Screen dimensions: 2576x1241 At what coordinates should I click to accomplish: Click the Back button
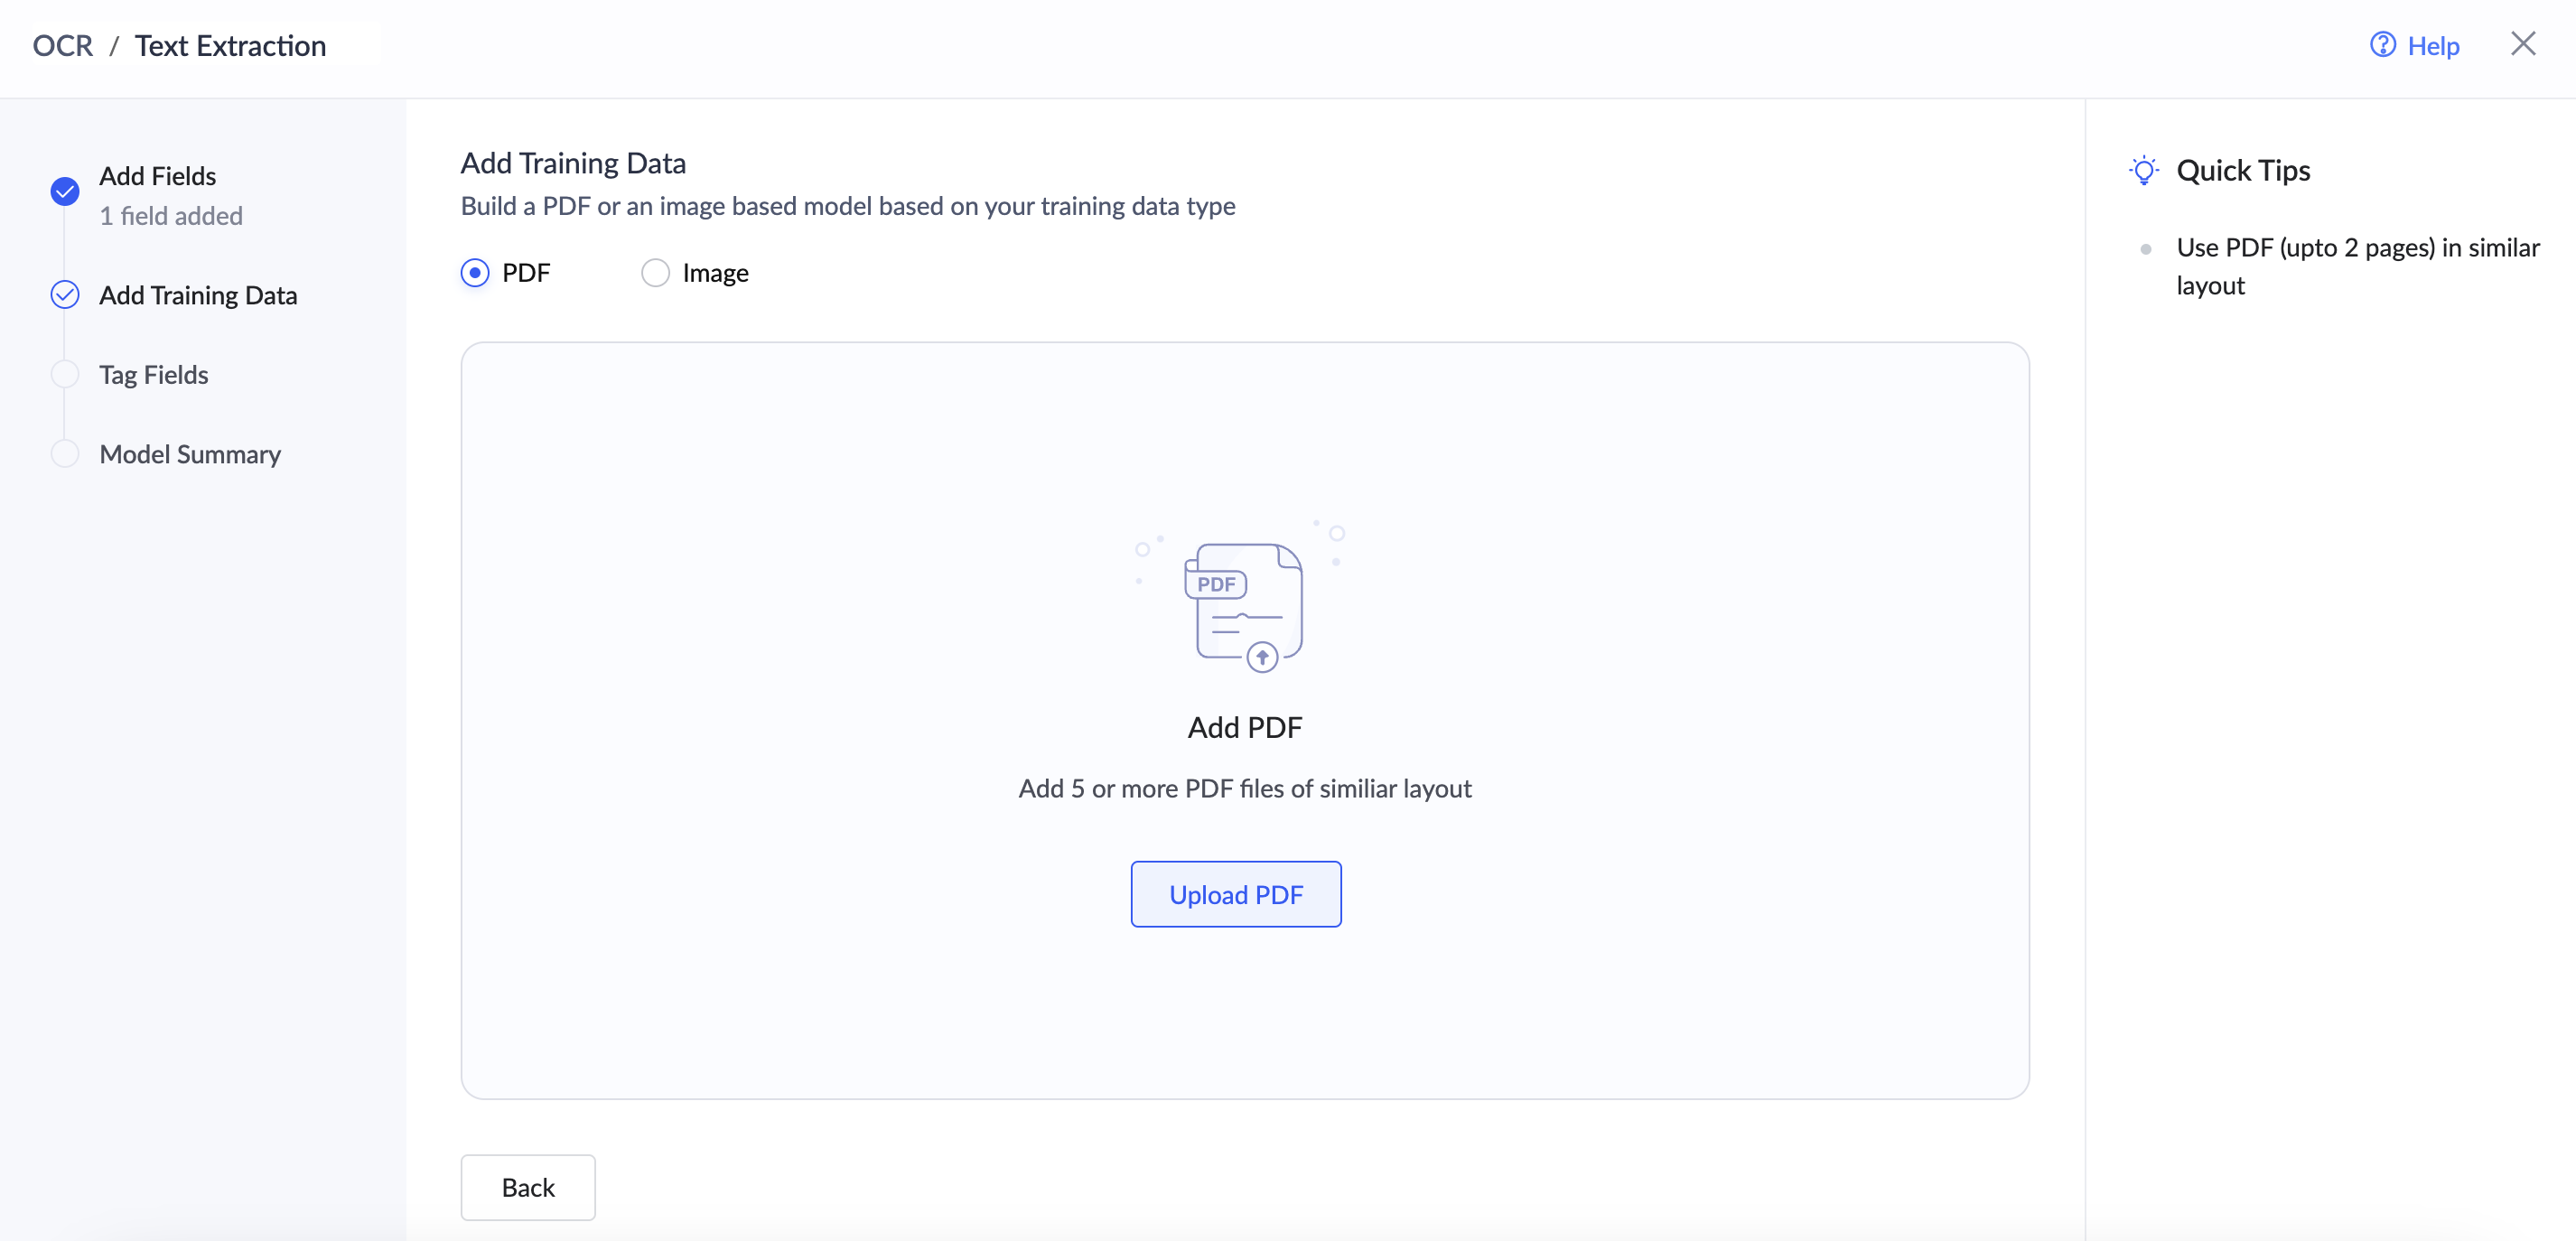pyautogui.click(x=528, y=1187)
